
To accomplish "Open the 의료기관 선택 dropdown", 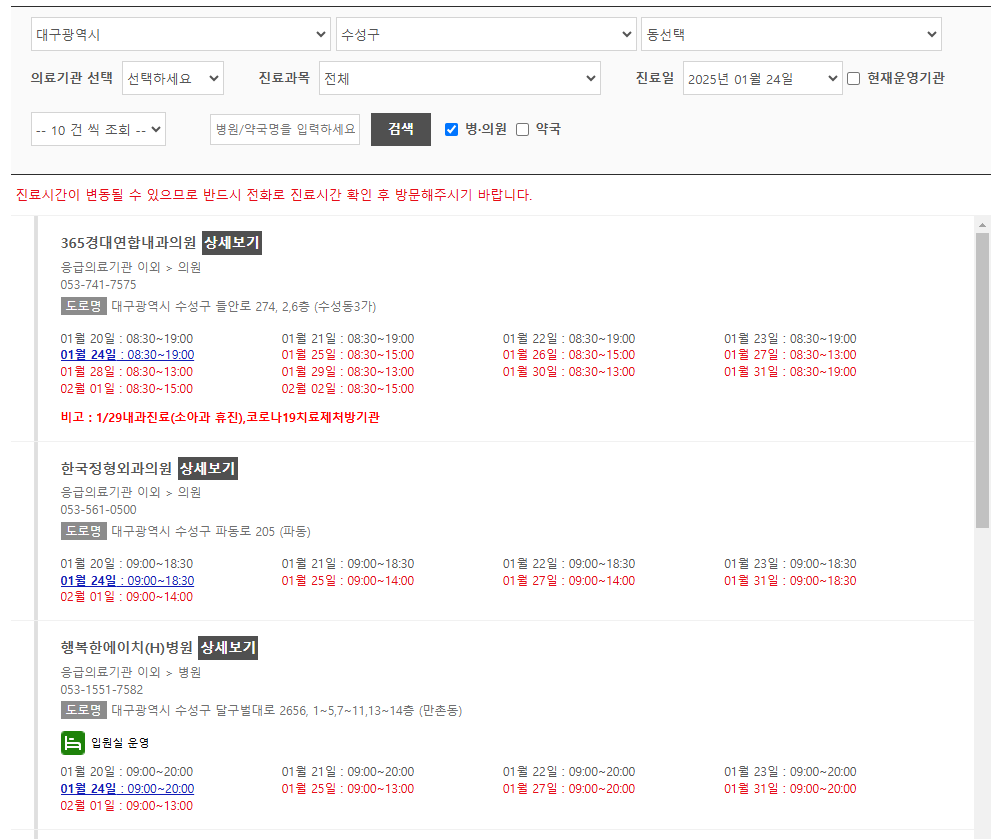I will click(173, 78).
